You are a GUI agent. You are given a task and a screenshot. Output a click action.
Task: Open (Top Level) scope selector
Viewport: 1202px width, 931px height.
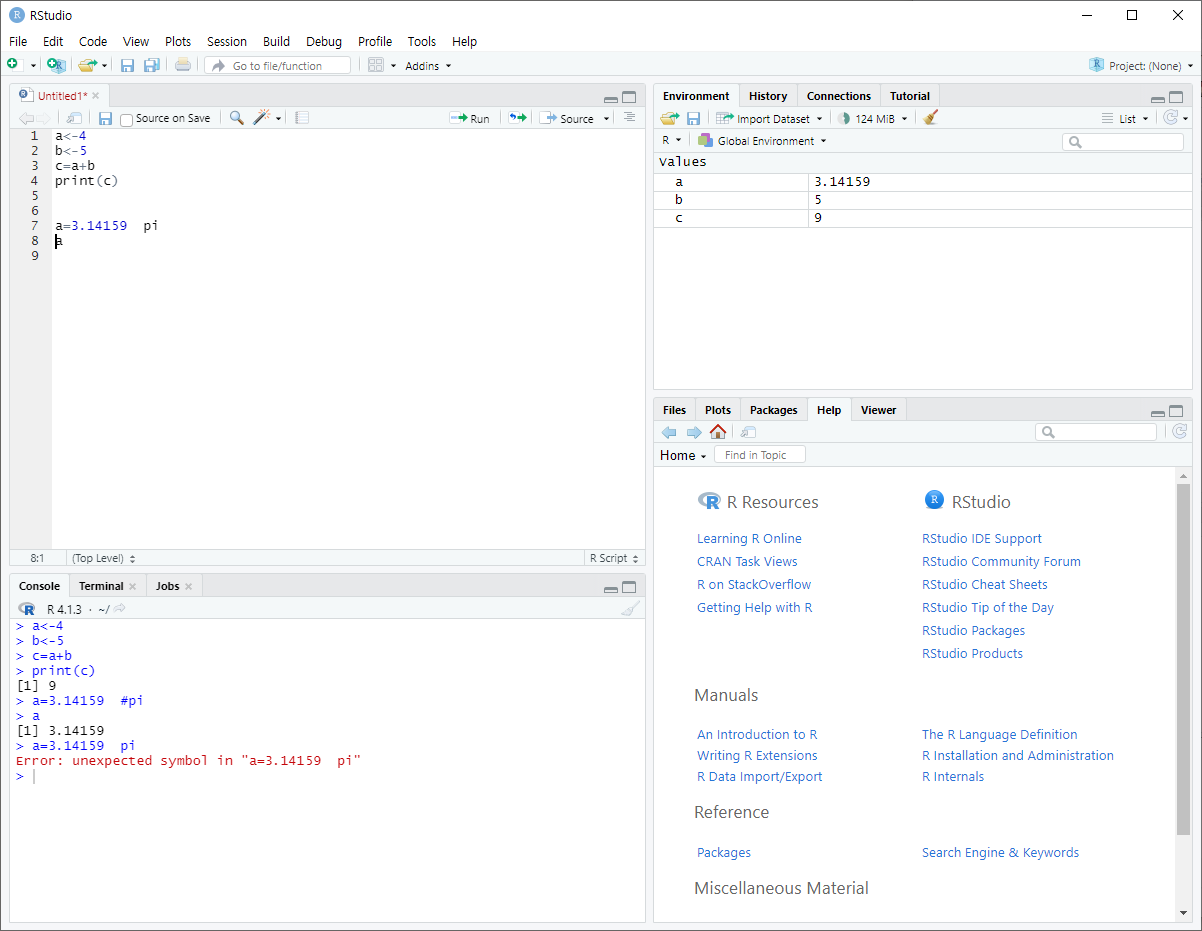103,558
